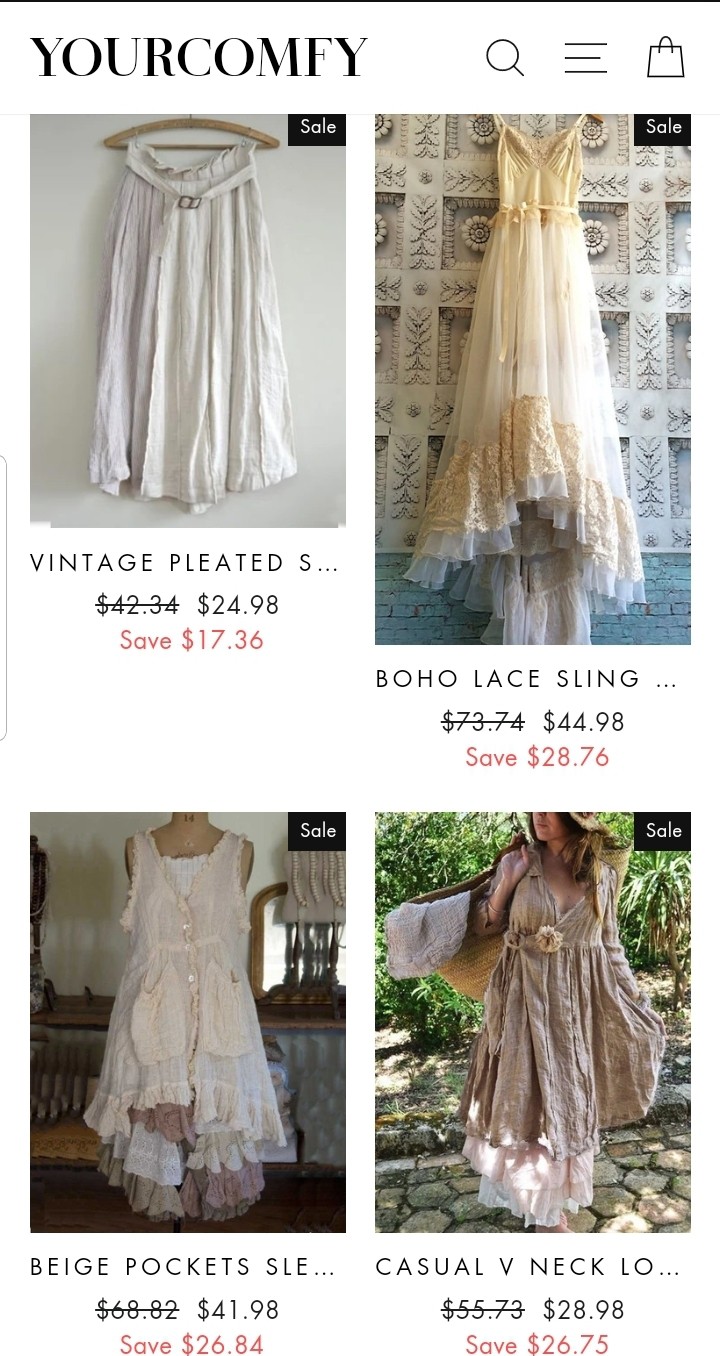Click Sale badge on beige pockets dress
The image size is (720, 1356).
[x=318, y=830]
